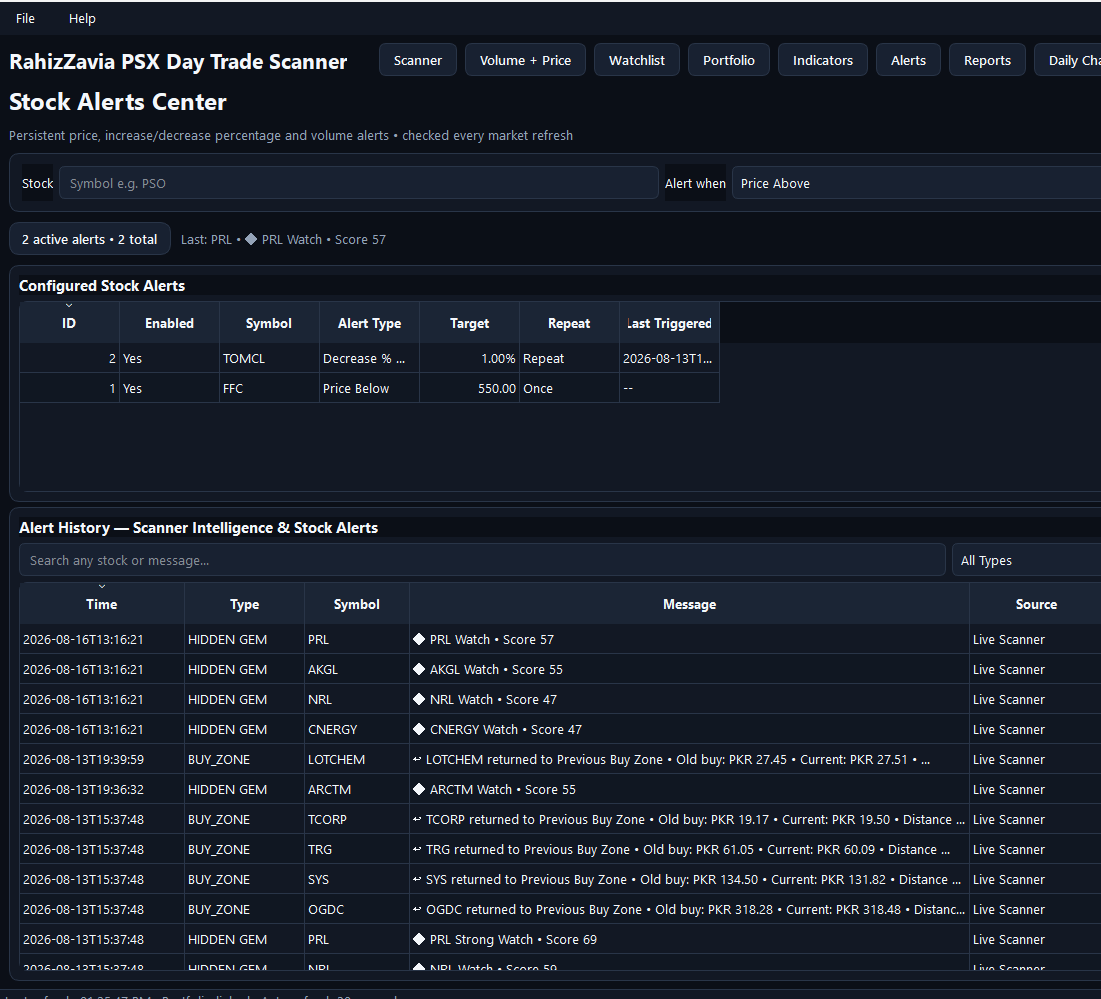Sort configured alerts by Alert Type column

point(369,323)
